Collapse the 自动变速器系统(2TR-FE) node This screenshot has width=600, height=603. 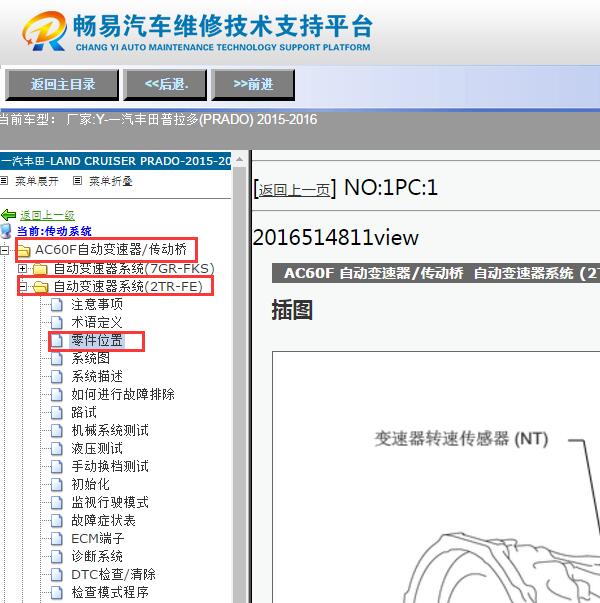click(x=22, y=287)
